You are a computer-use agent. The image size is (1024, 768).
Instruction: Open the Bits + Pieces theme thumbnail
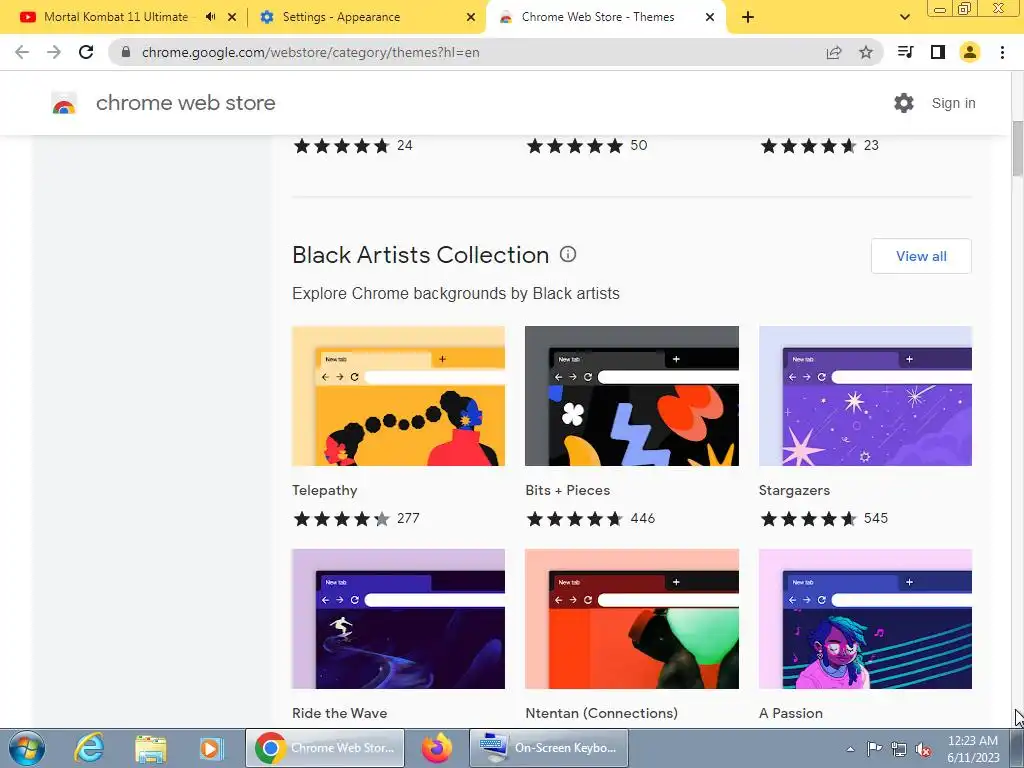tap(632, 396)
